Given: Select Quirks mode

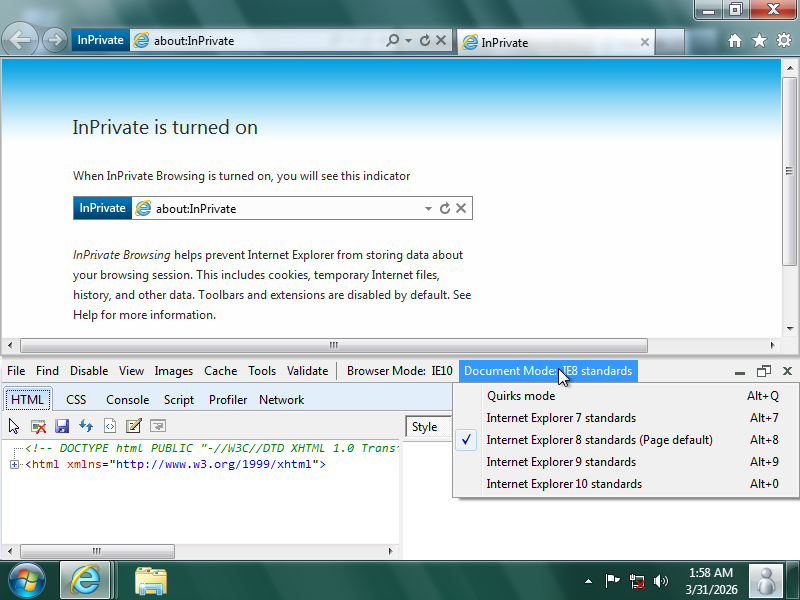Looking at the screenshot, I should (626, 396).
